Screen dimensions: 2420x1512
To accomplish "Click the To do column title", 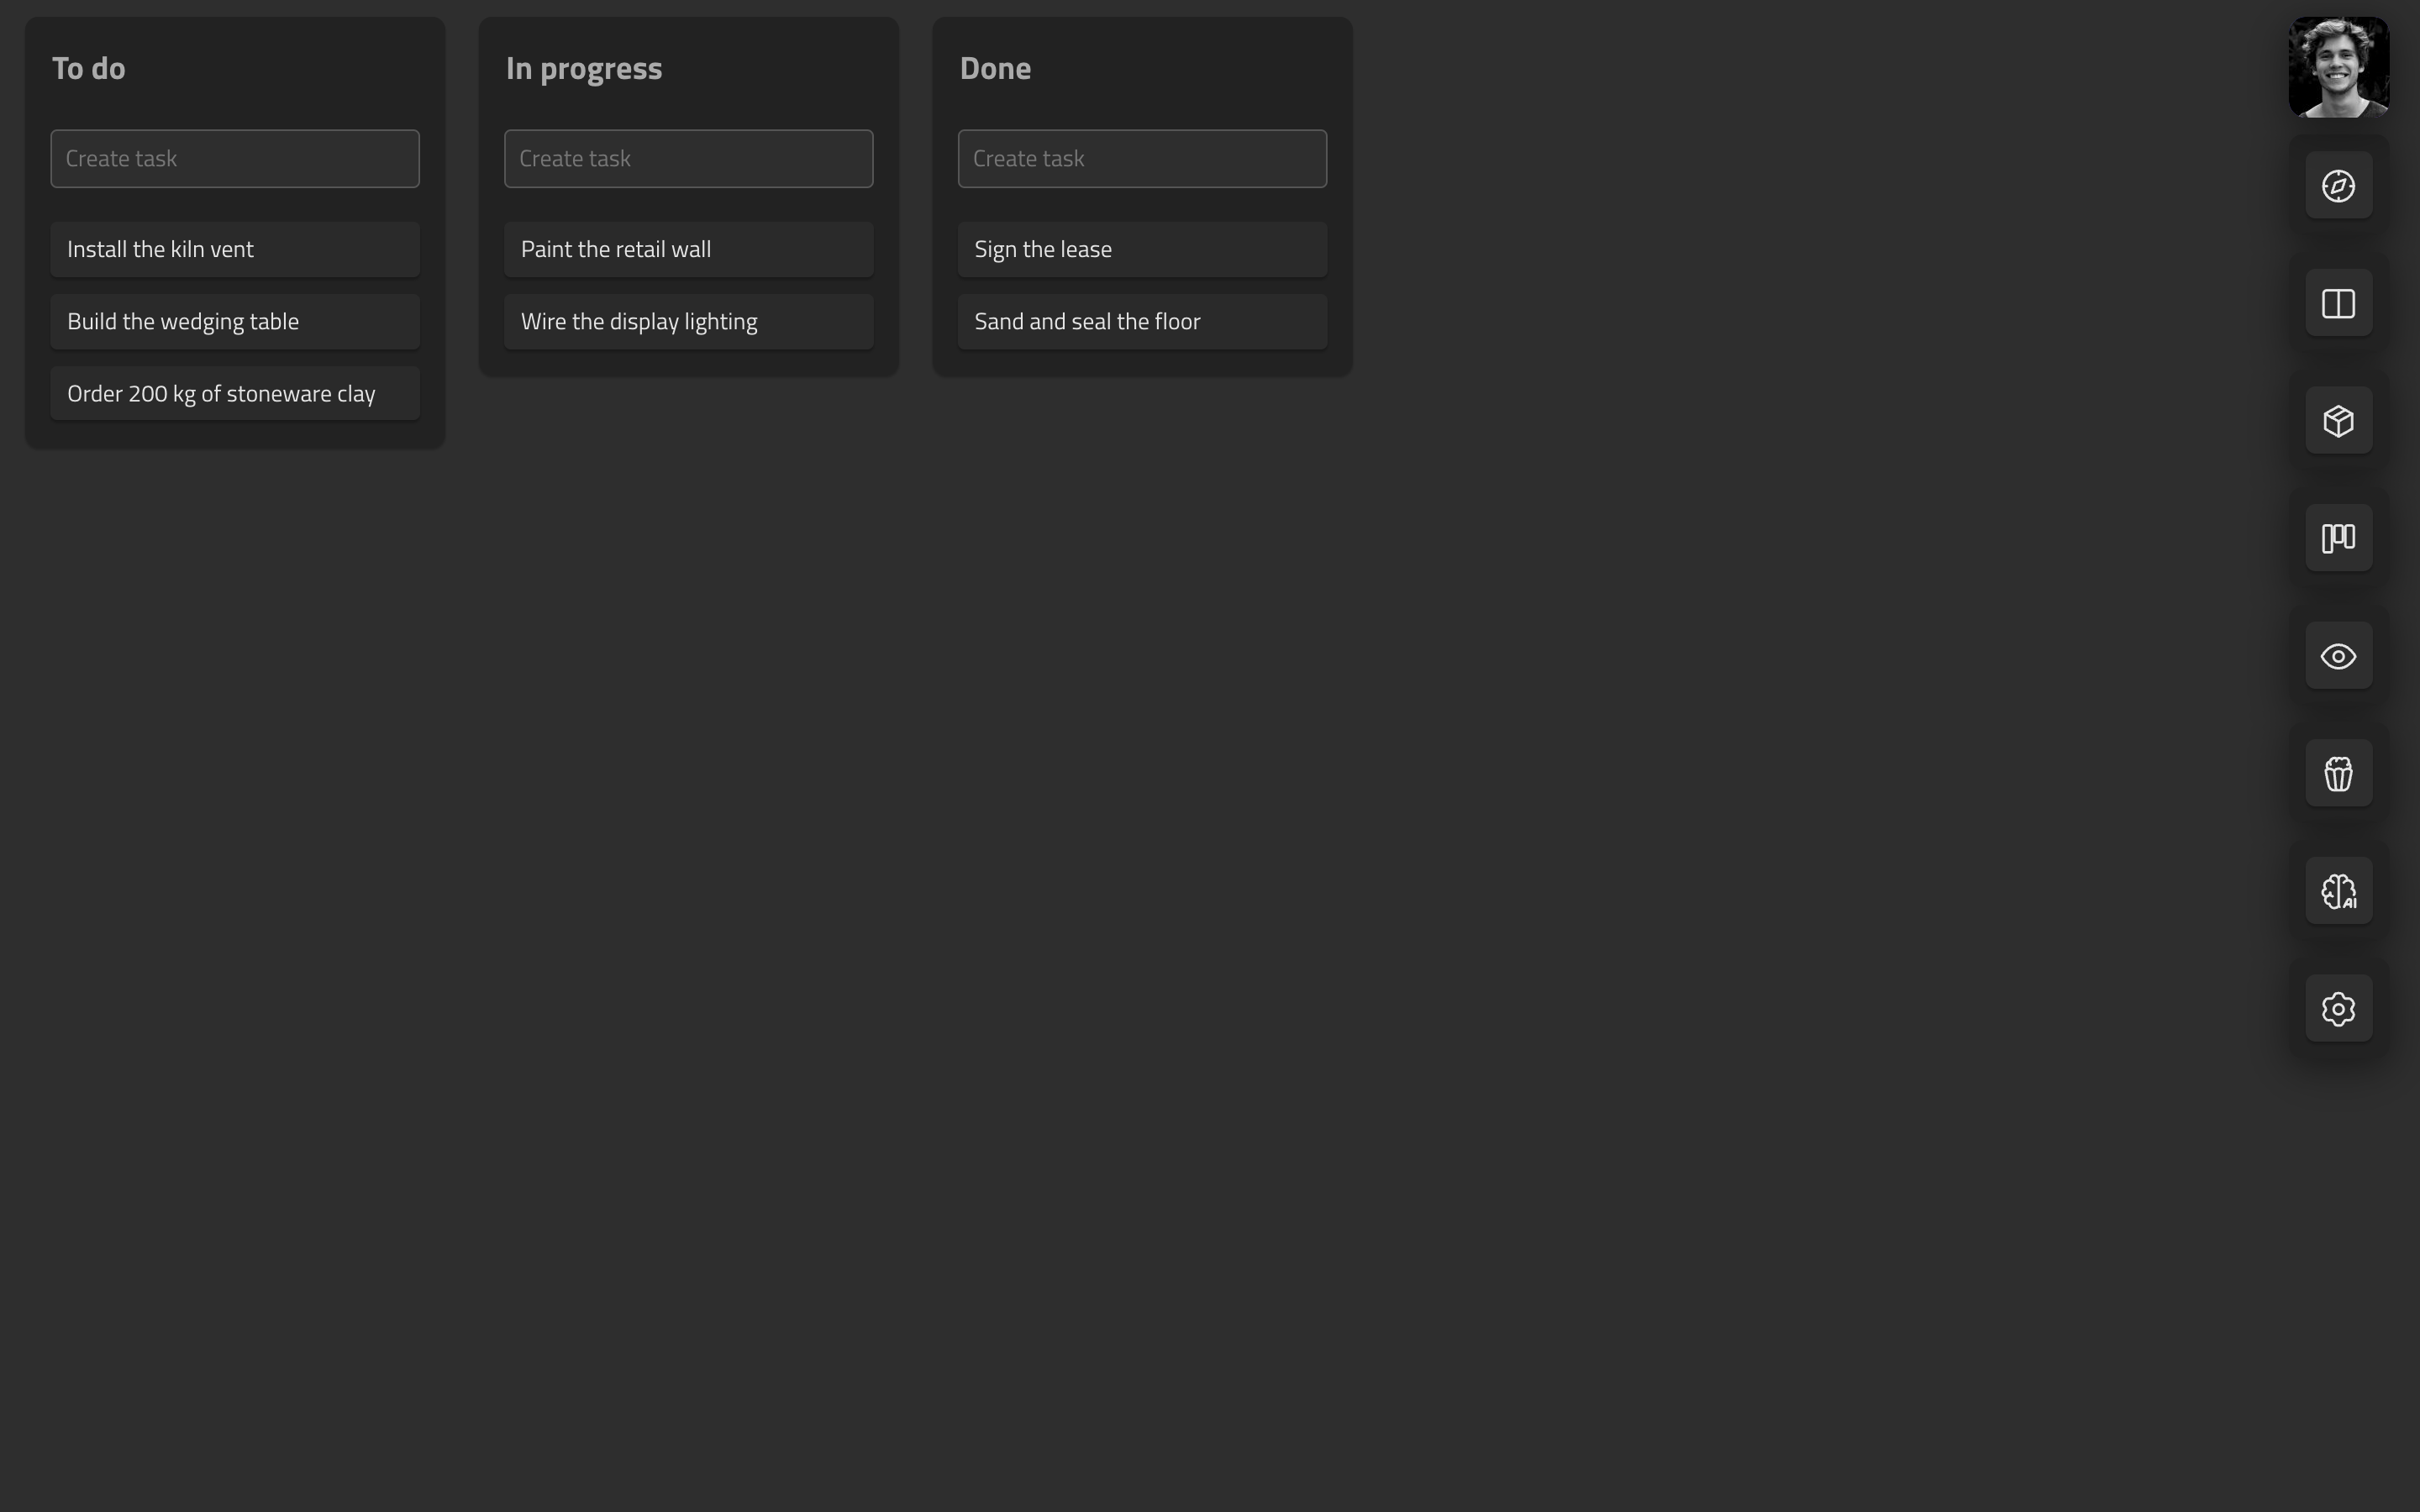I will click(x=89, y=68).
